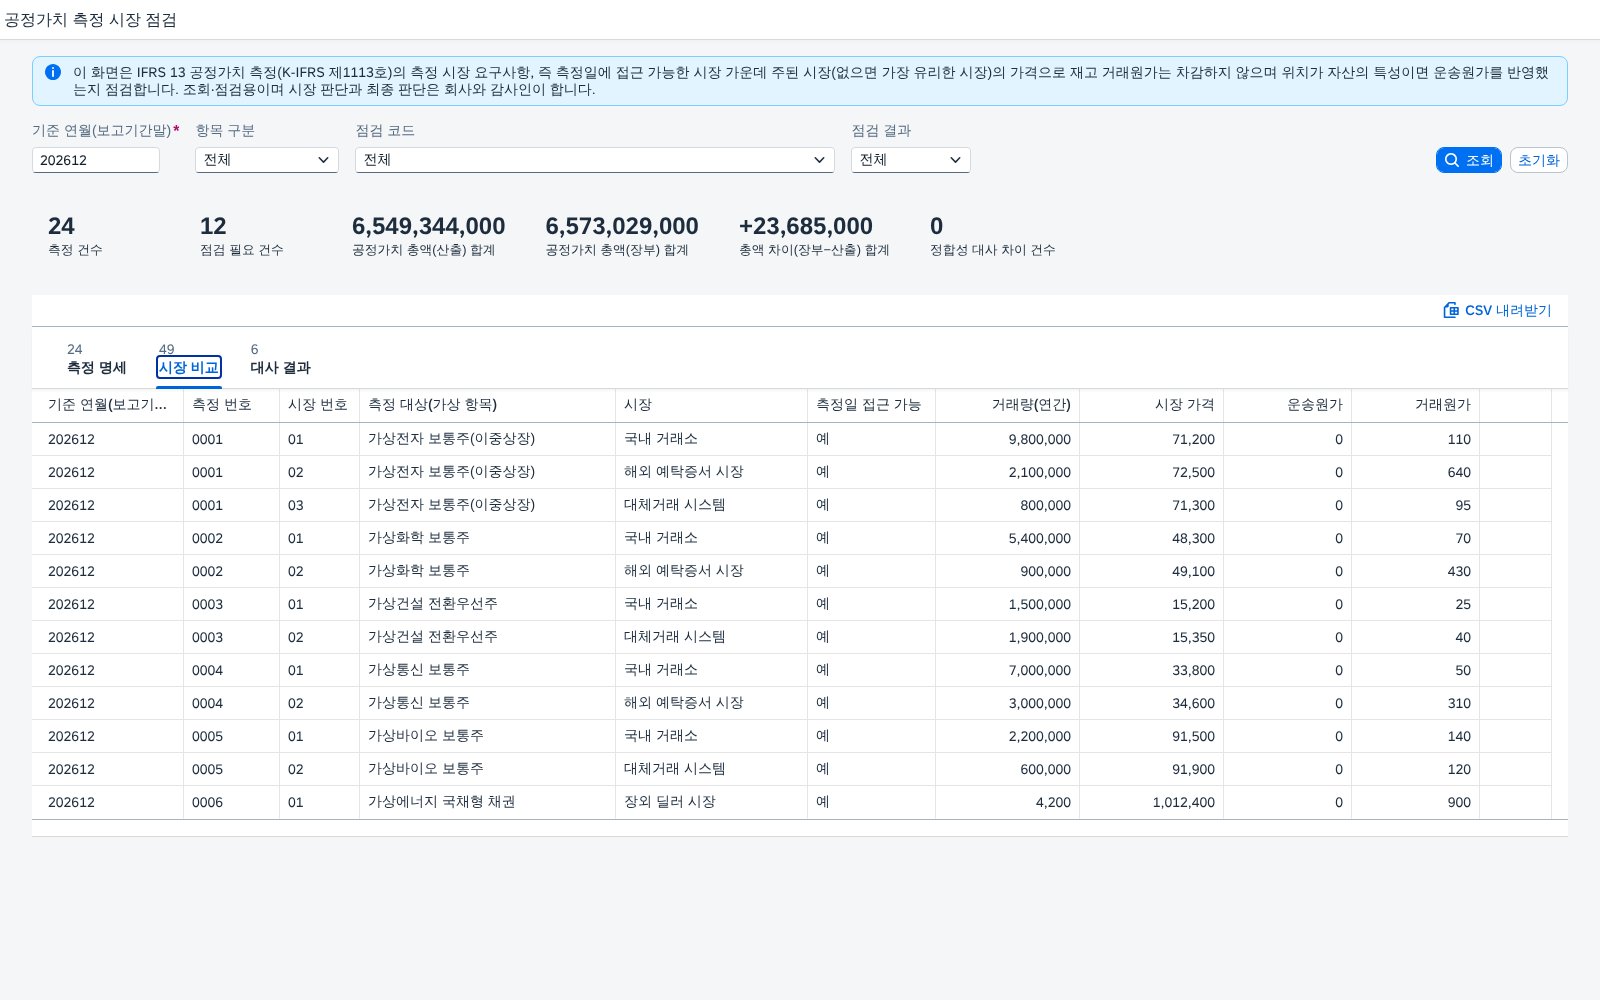Screen dimensions: 1600x1000
Task: Click the info icon in the blue banner
Action: (53, 72)
